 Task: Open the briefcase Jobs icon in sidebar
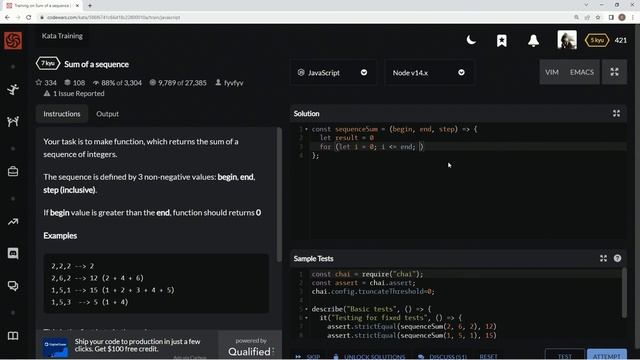click(x=13, y=171)
